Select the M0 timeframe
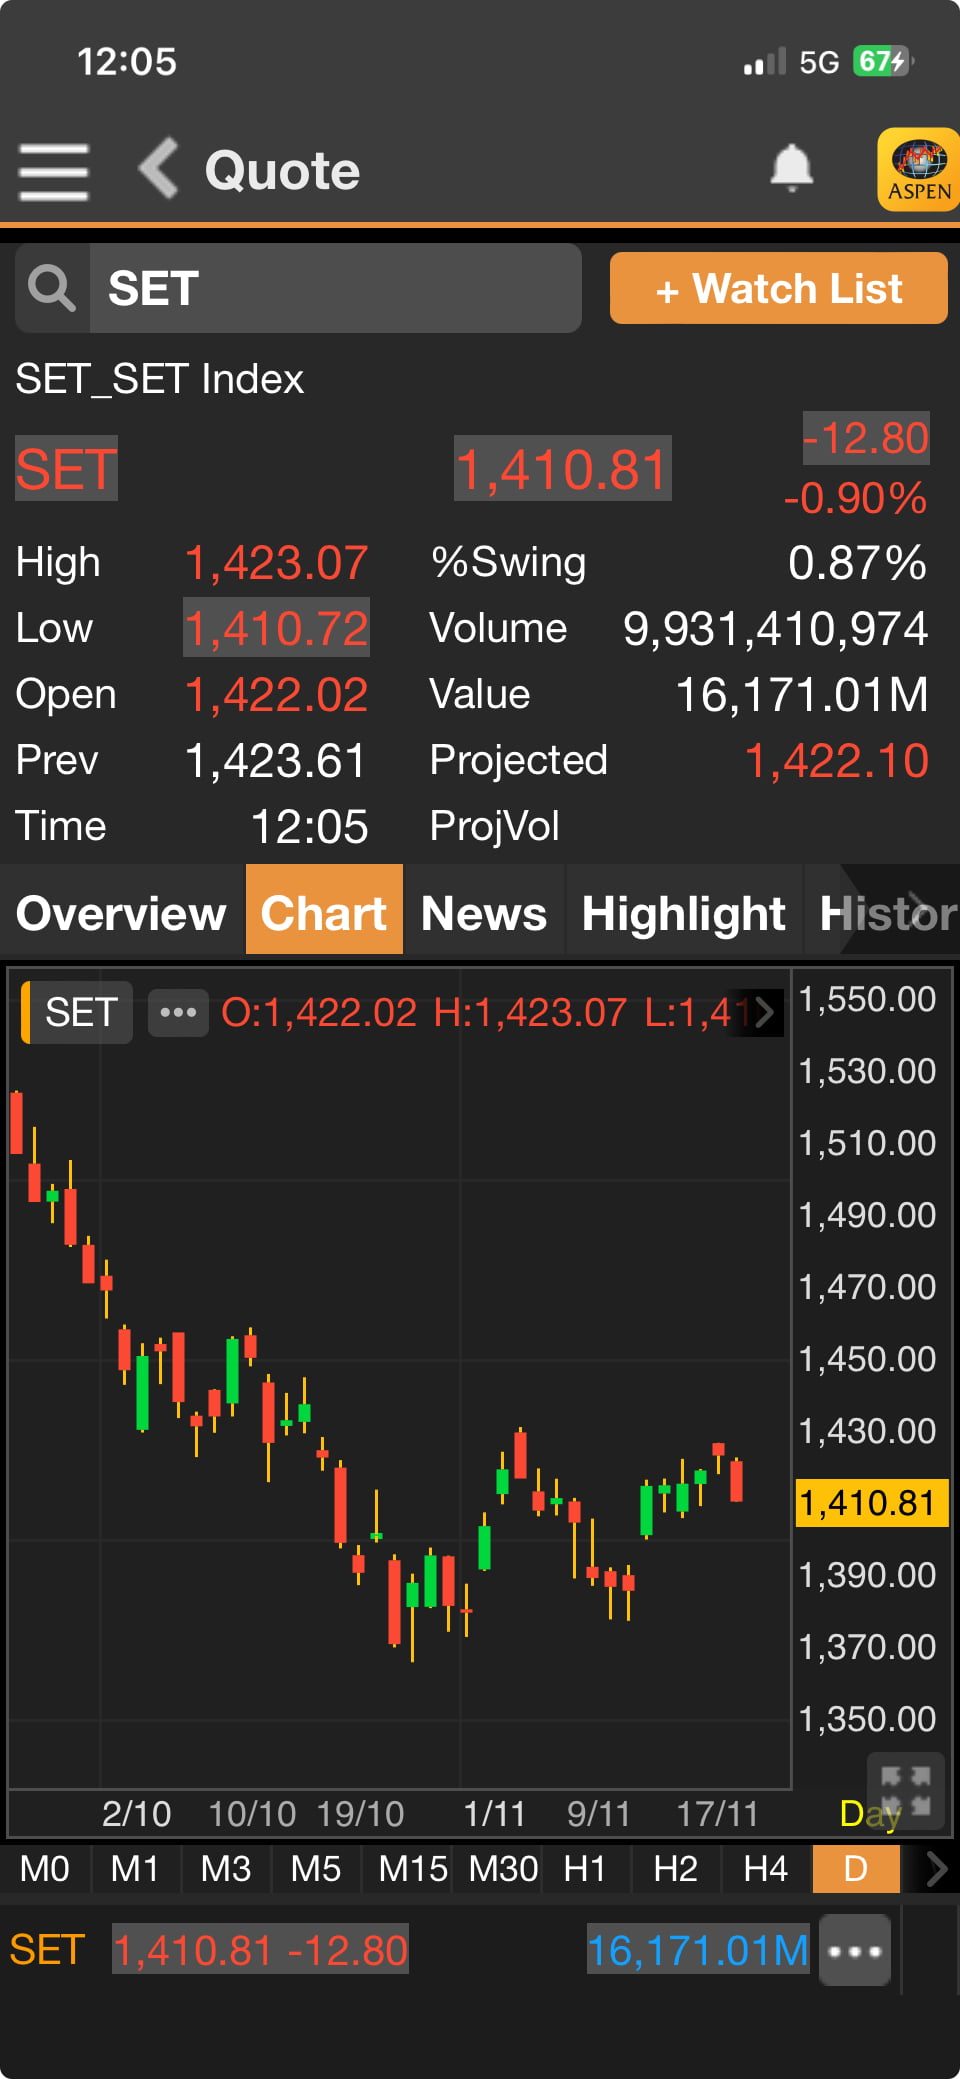Screen dimensions: 960x2079 click(45, 1868)
